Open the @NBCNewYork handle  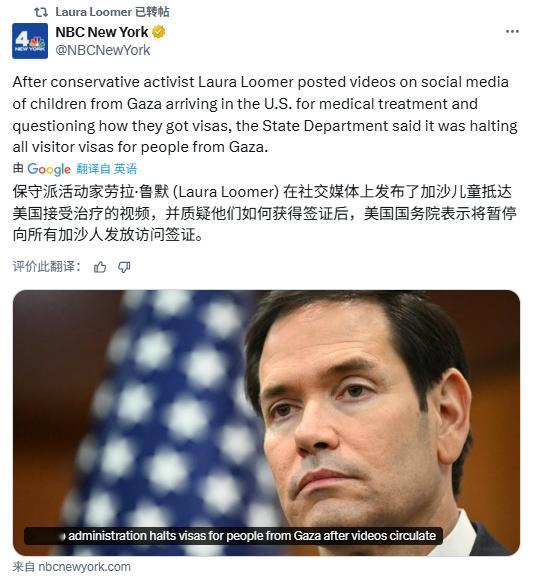[x=103, y=50]
